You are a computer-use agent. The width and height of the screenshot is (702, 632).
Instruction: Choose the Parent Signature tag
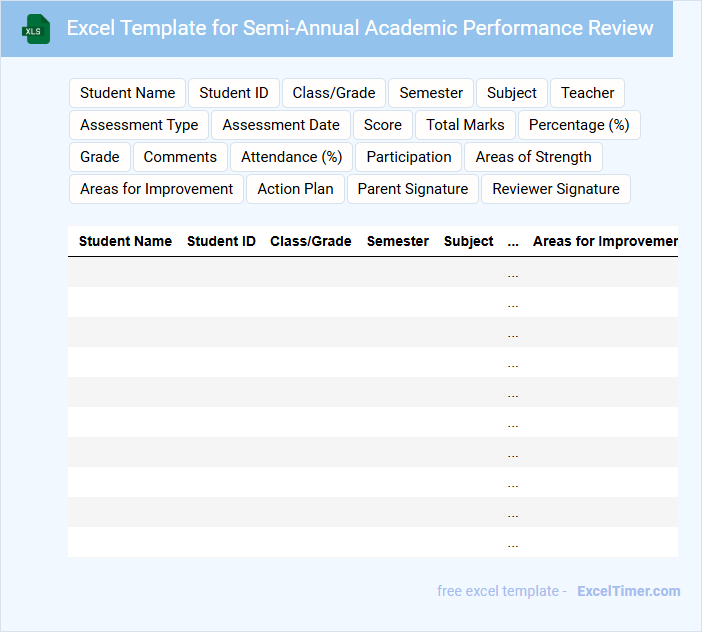pyautogui.click(x=413, y=189)
